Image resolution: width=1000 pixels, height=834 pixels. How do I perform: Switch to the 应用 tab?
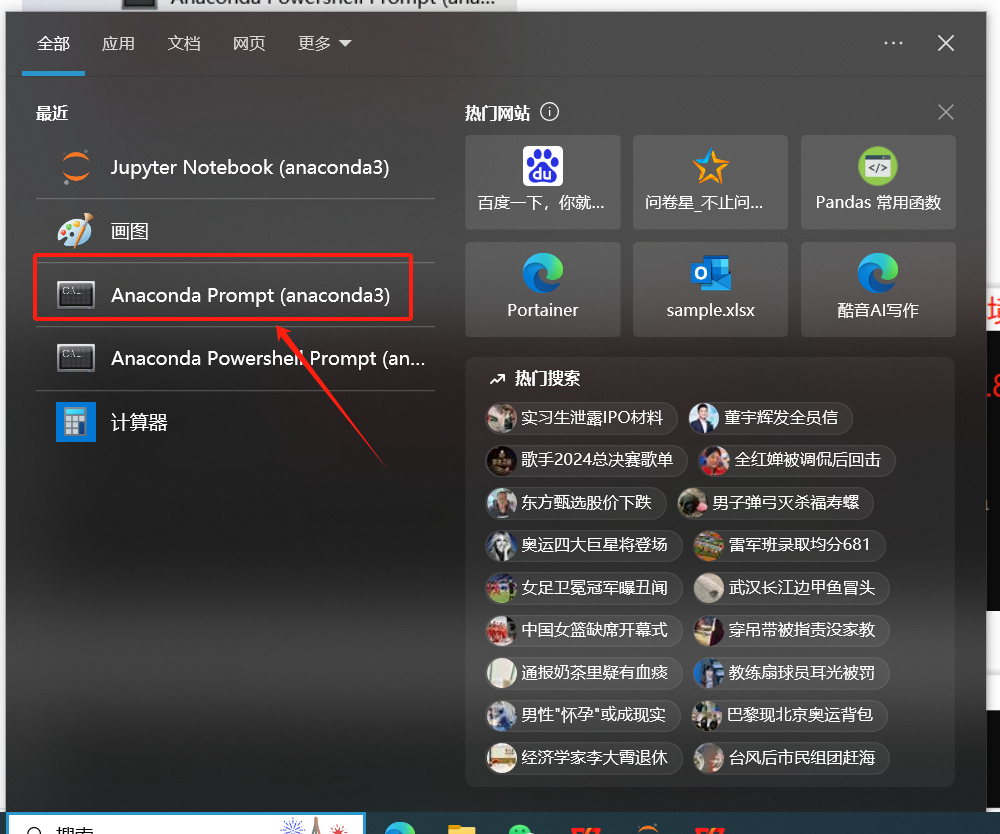119,43
